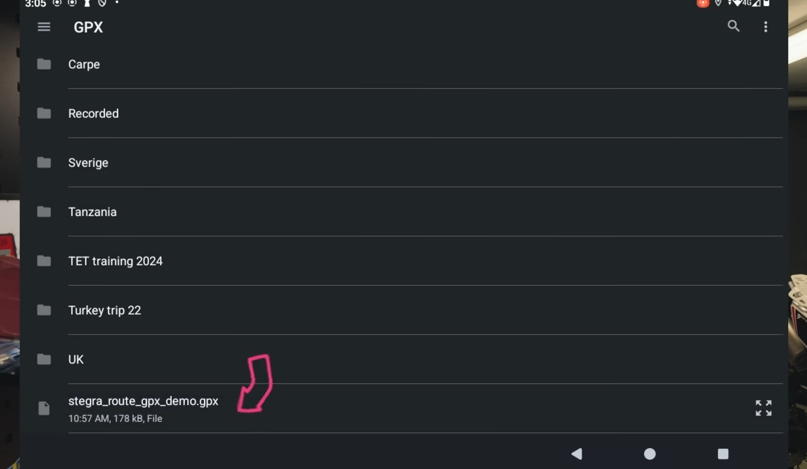The image size is (807, 469).
Task: Click the UK folder icon
Action: 44,359
